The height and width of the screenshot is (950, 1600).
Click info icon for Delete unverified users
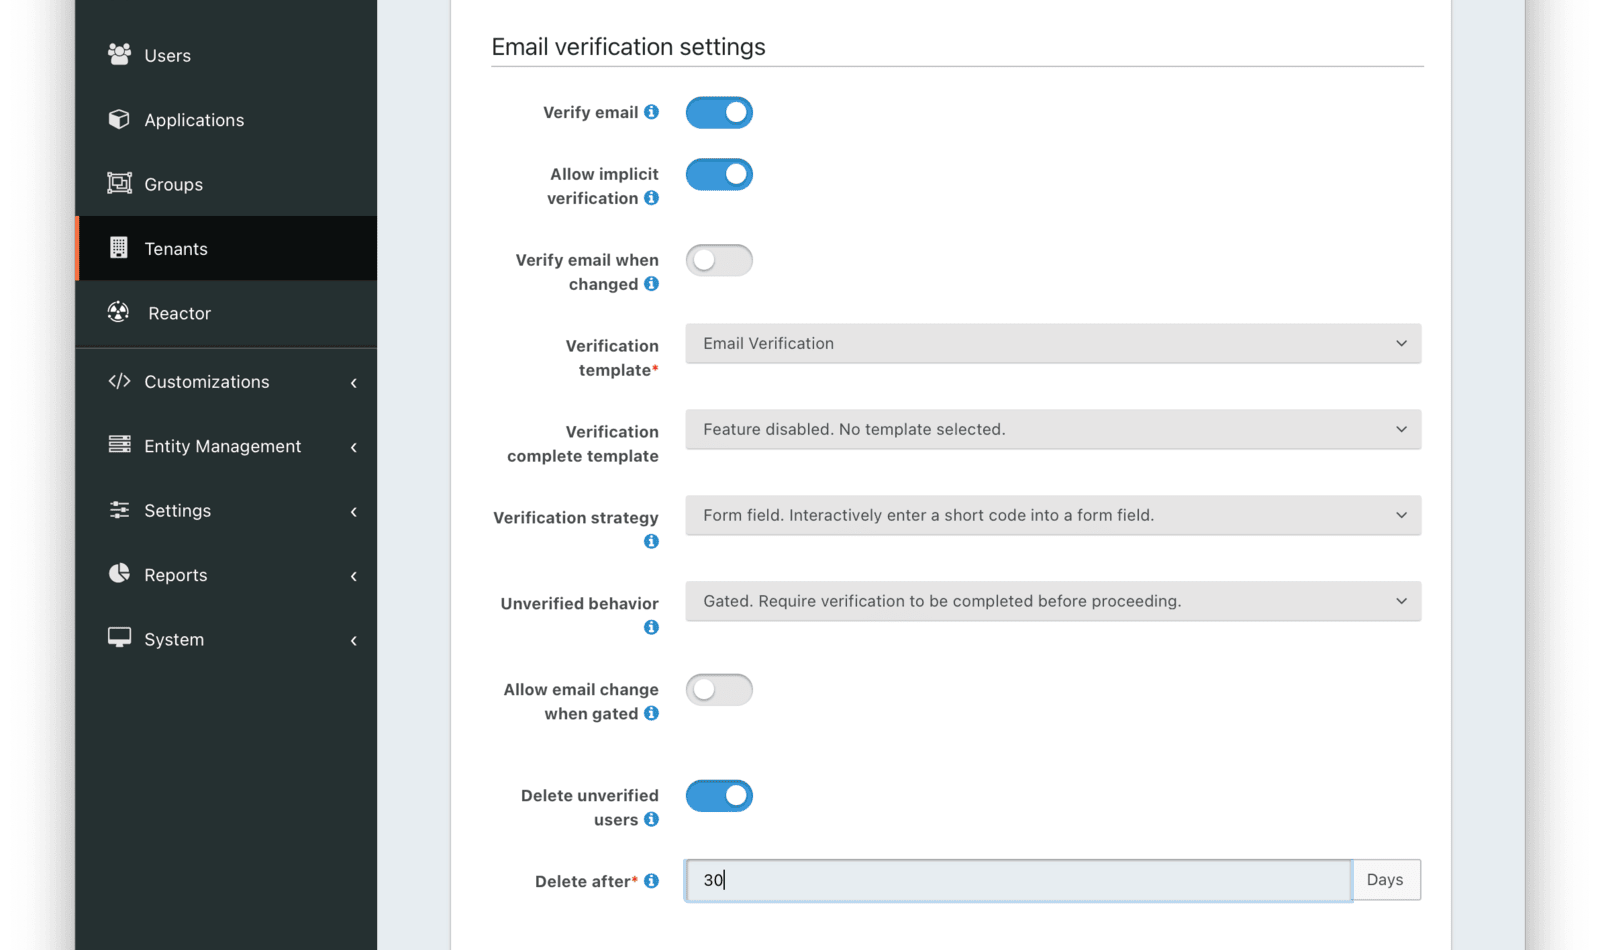point(651,819)
